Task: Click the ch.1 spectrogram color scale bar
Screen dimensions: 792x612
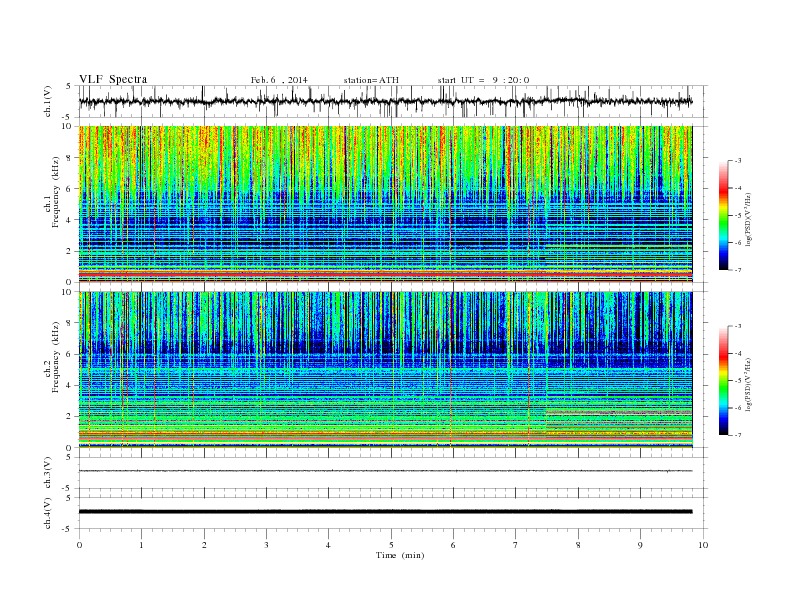Action: [x=723, y=215]
